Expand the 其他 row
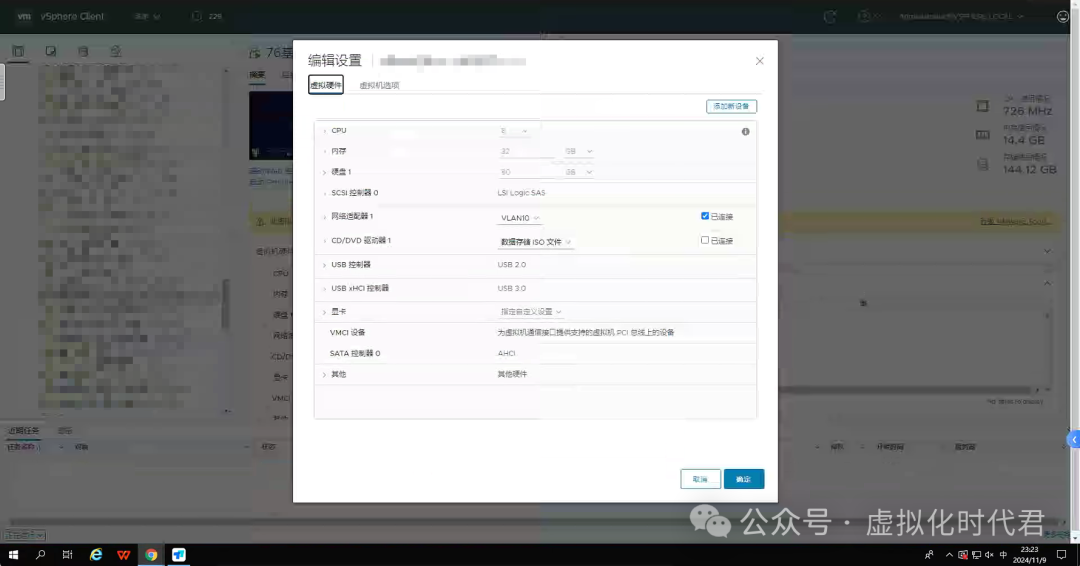This screenshot has width=1080, height=566. click(324, 375)
